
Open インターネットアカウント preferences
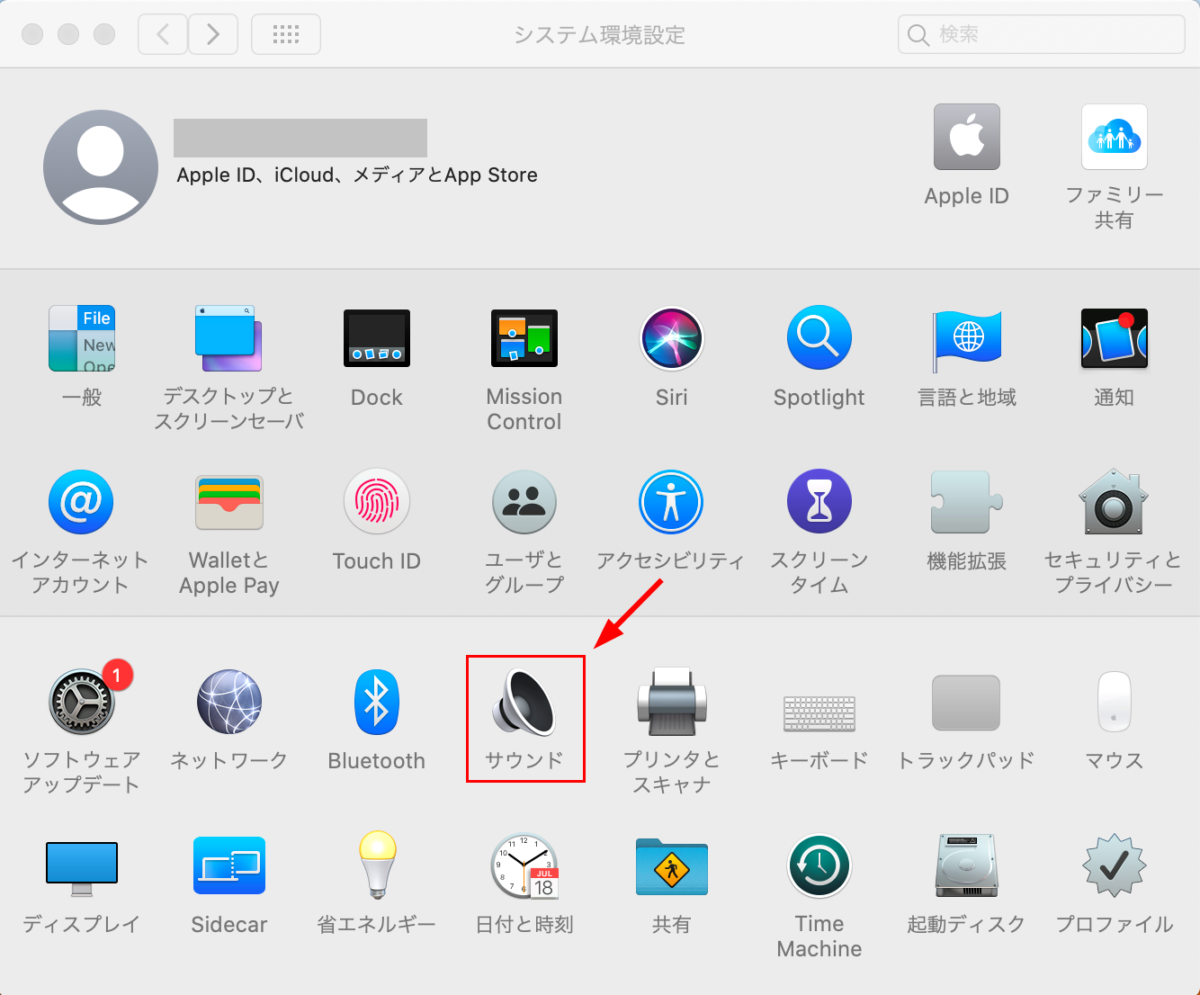point(81,502)
